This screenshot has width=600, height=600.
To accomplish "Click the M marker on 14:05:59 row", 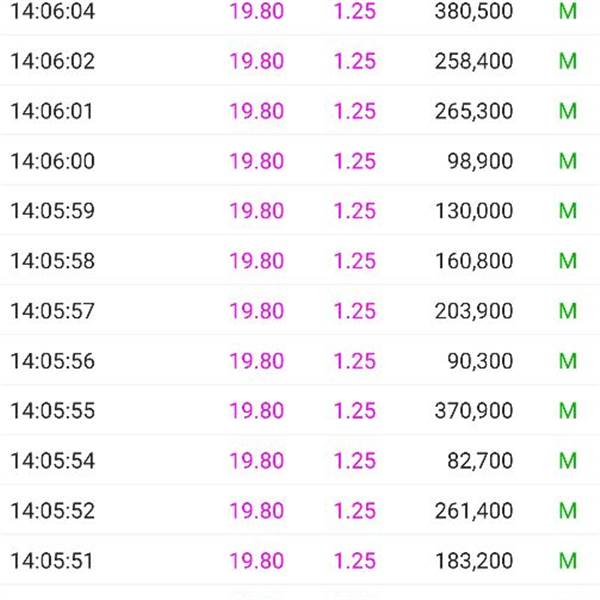I will coord(567,211).
